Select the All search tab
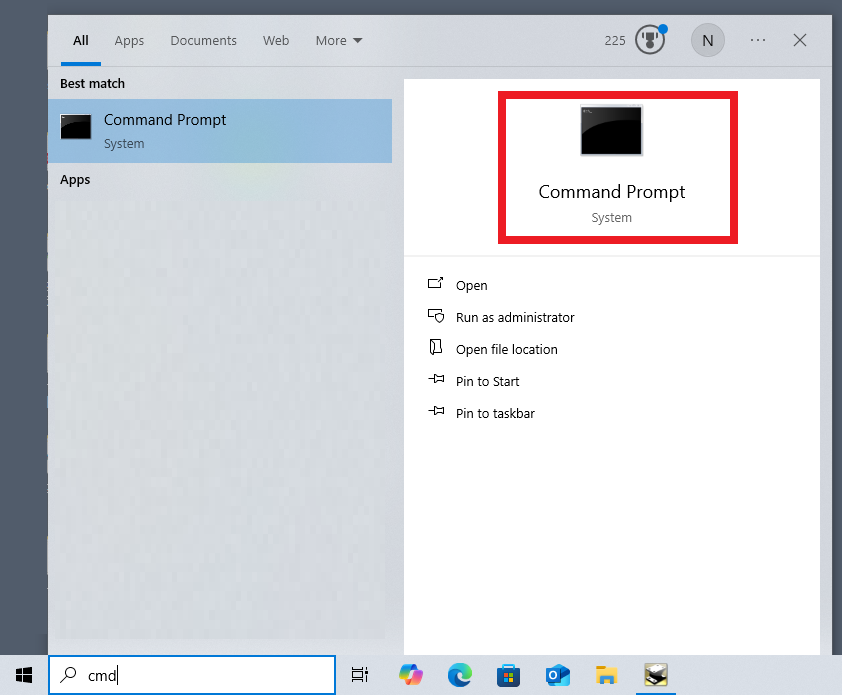 click(x=81, y=41)
